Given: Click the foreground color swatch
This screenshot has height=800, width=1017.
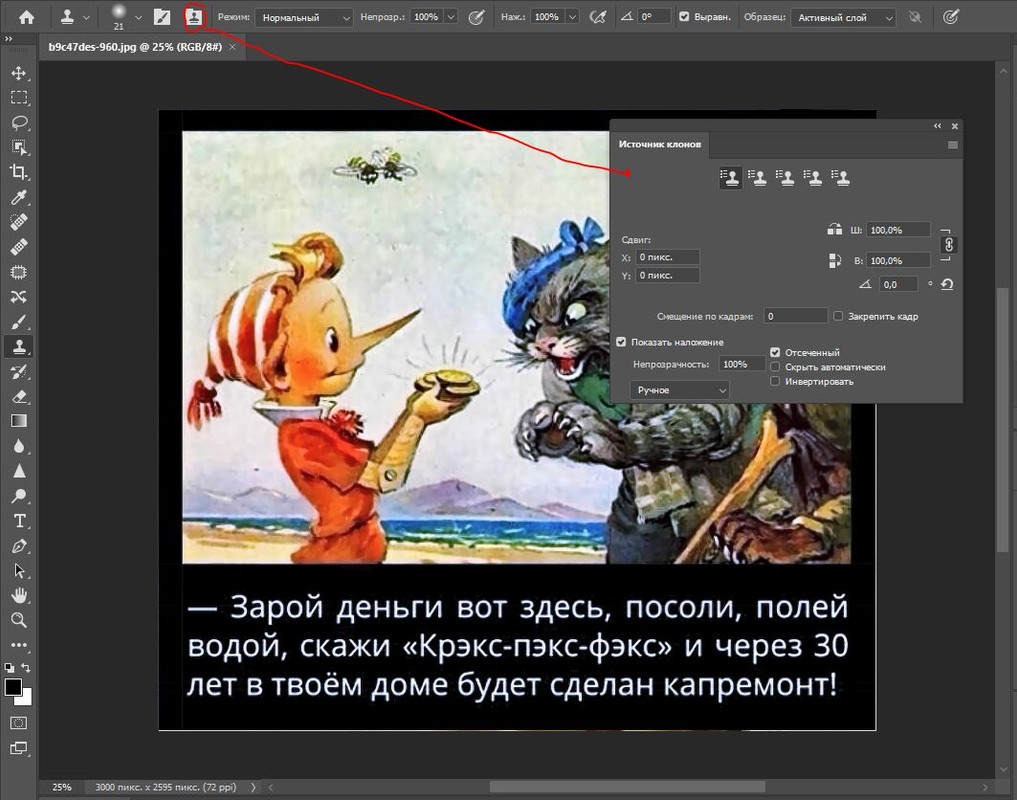Looking at the screenshot, I should click(13, 687).
